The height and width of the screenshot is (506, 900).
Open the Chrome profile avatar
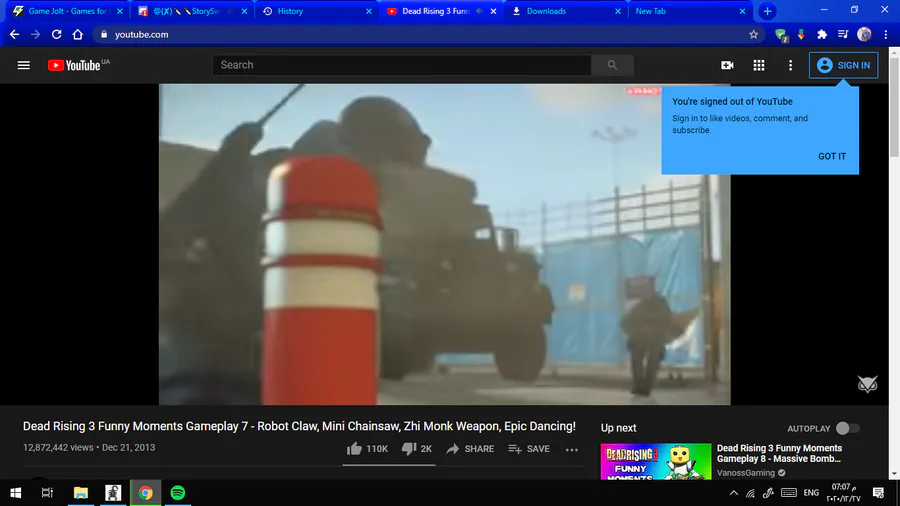864,34
